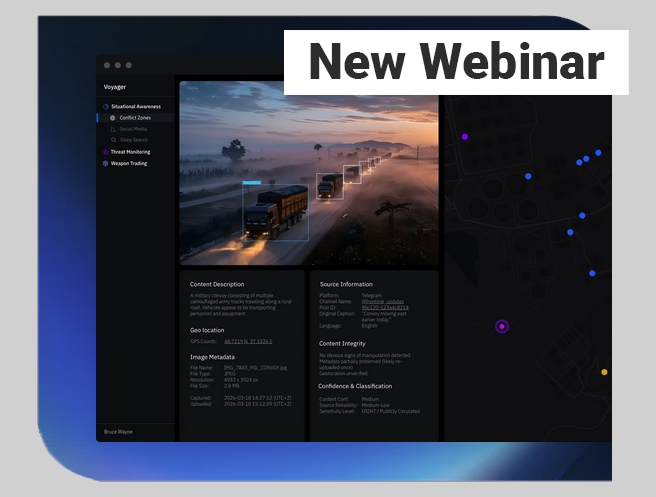
Task: Open Deep Search in the sidebar
Action: [134, 140]
